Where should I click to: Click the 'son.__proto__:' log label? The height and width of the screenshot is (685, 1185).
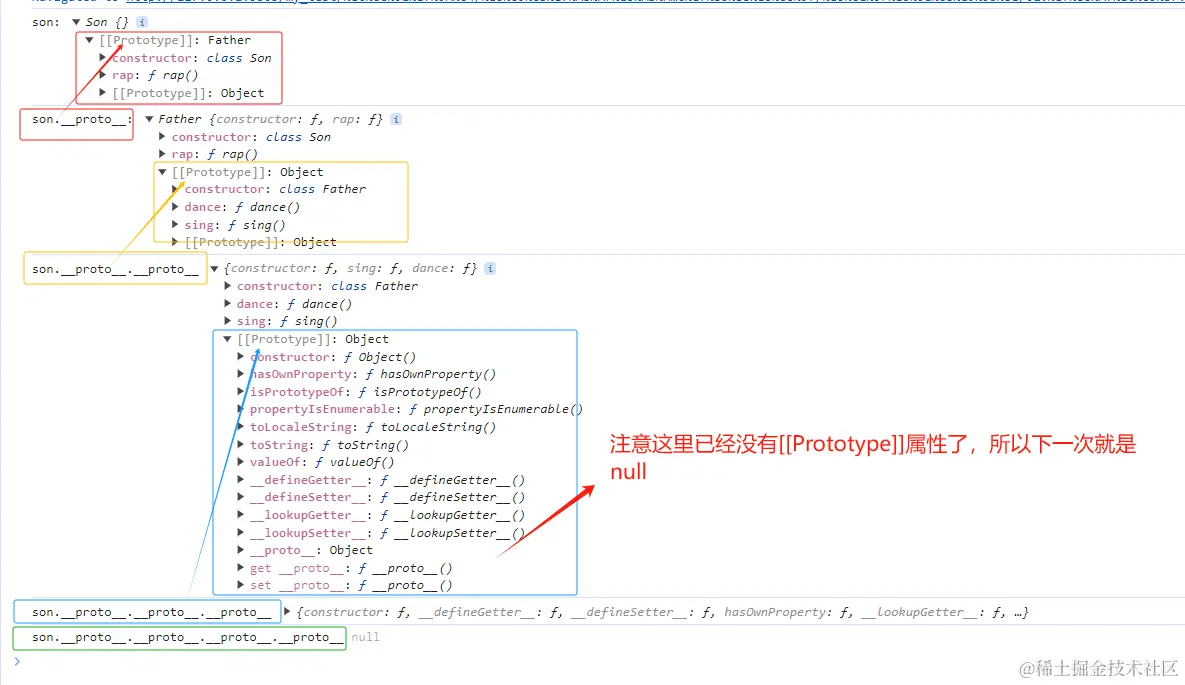click(x=82, y=119)
